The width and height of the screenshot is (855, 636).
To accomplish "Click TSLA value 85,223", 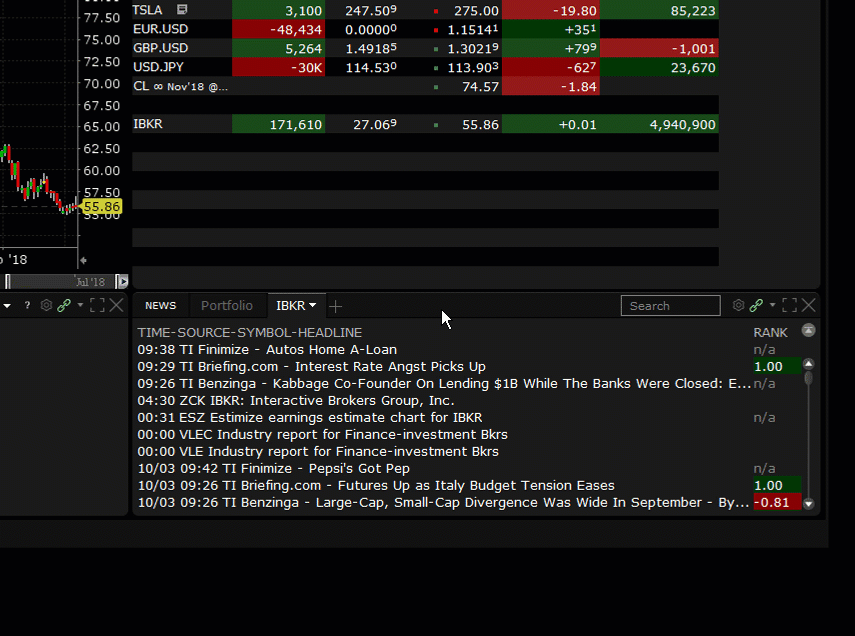I will pos(659,10).
